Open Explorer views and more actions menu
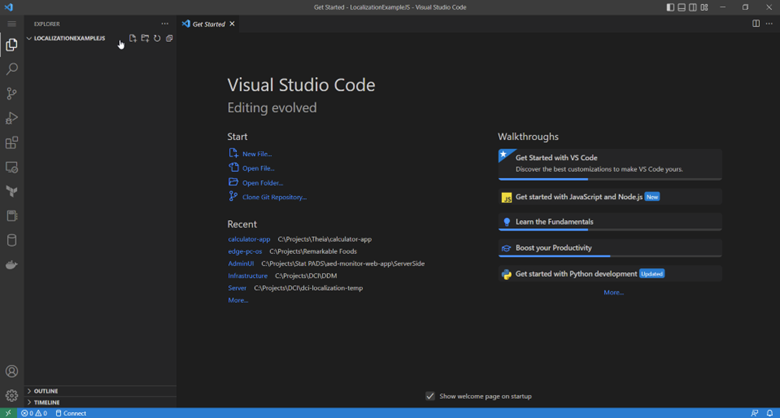780x418 pixels. (x=165, y=24)
